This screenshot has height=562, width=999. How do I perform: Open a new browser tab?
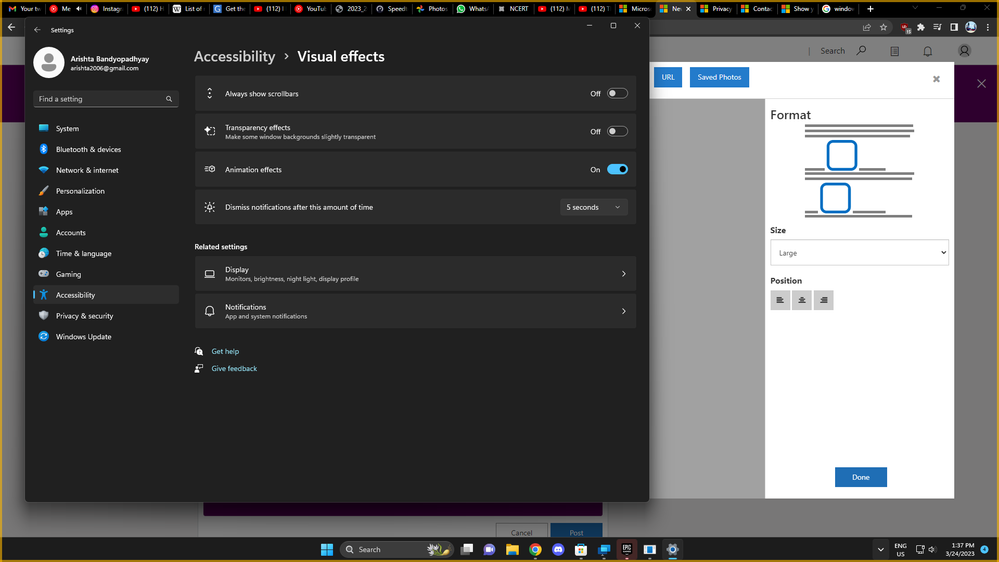(x=870, y=9)
